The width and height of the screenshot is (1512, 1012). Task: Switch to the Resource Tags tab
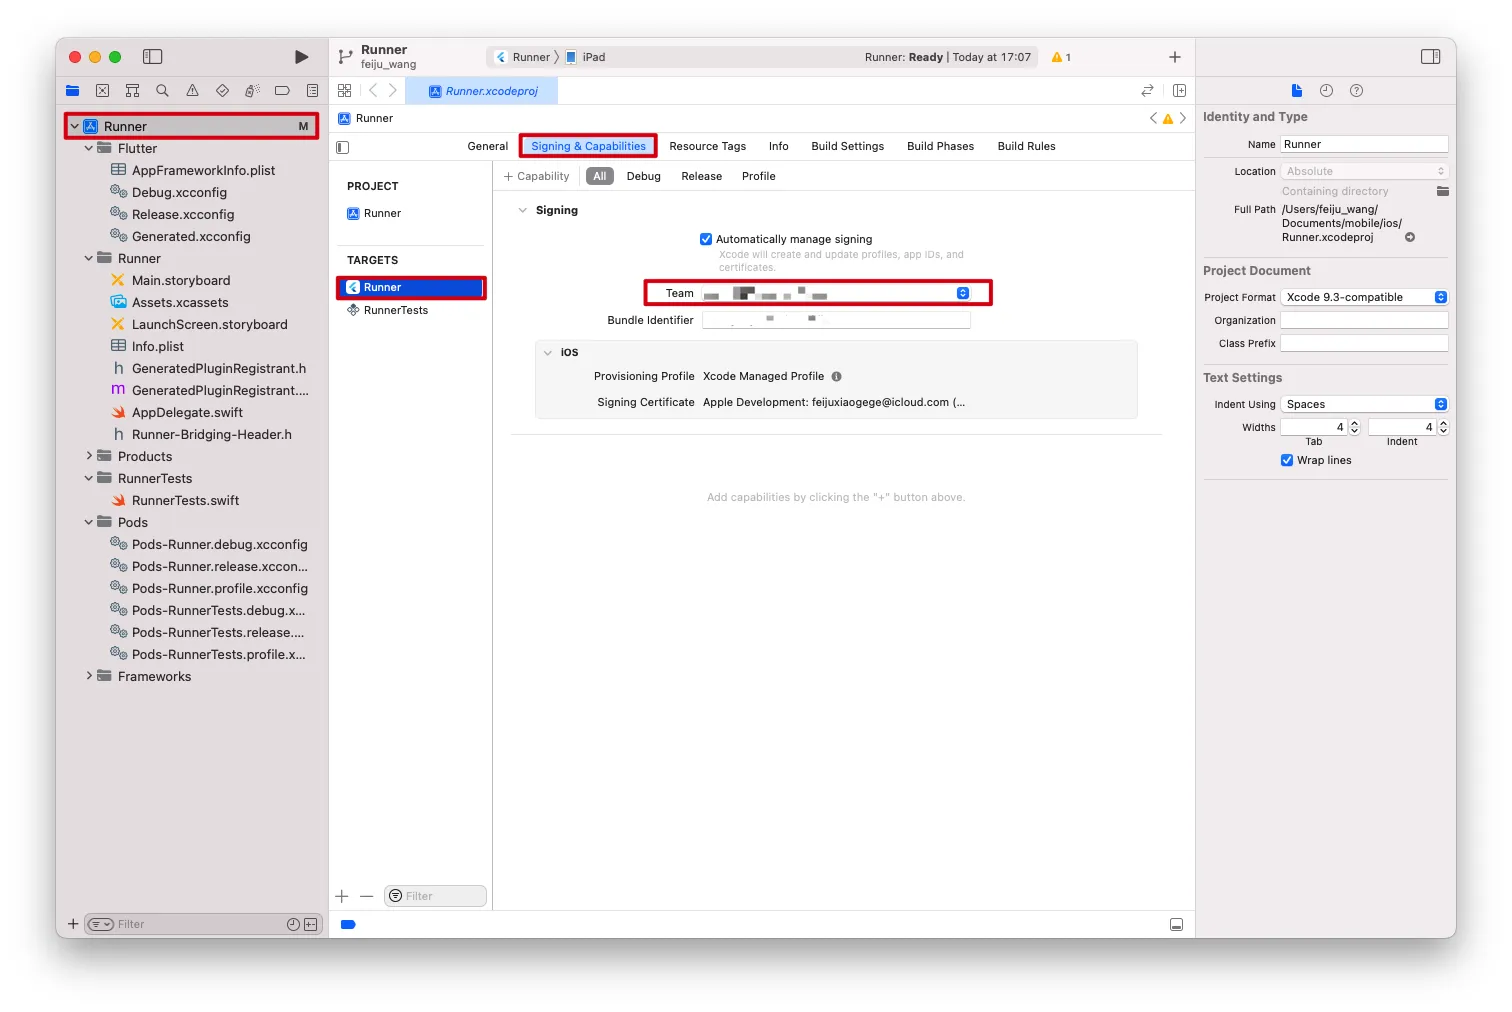pos(708,146)
